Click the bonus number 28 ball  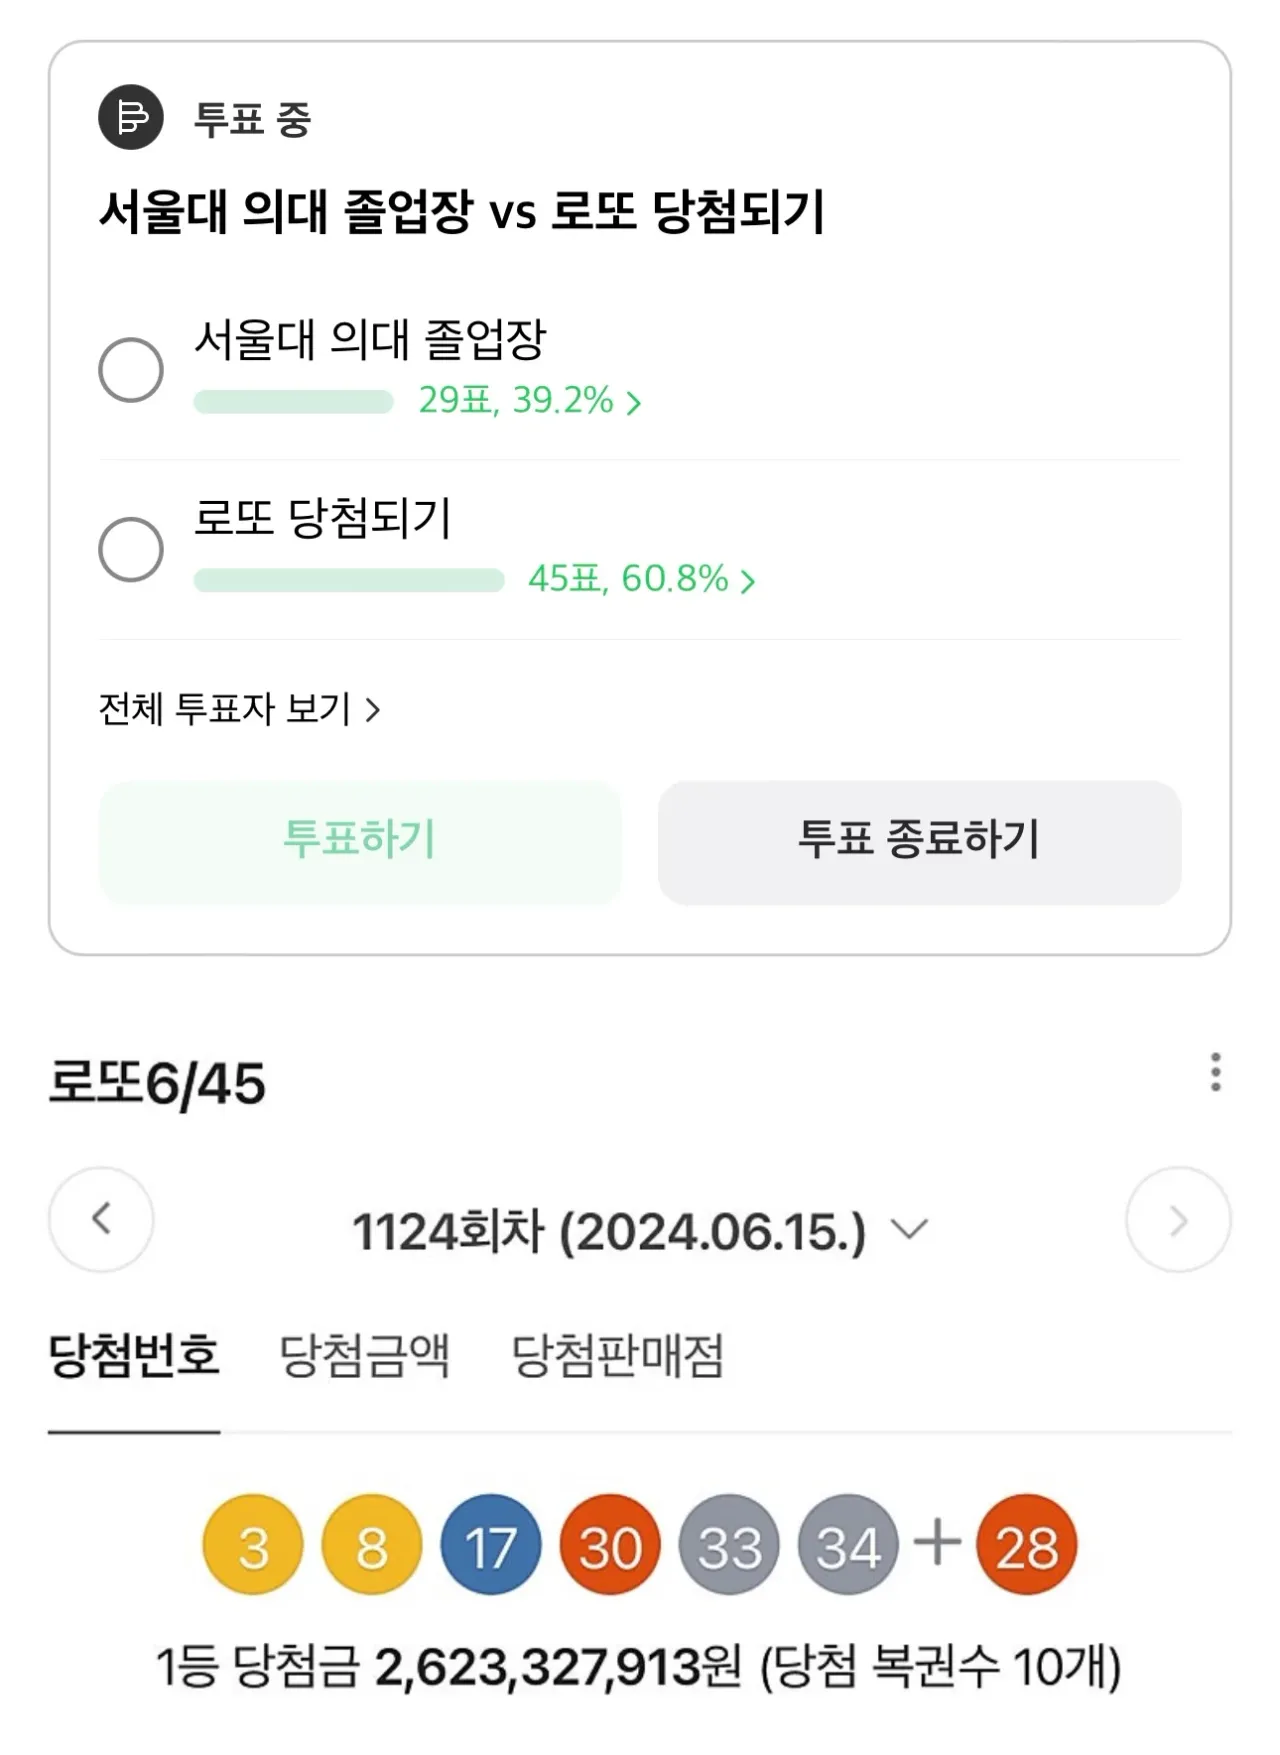coord(1027,1546)
